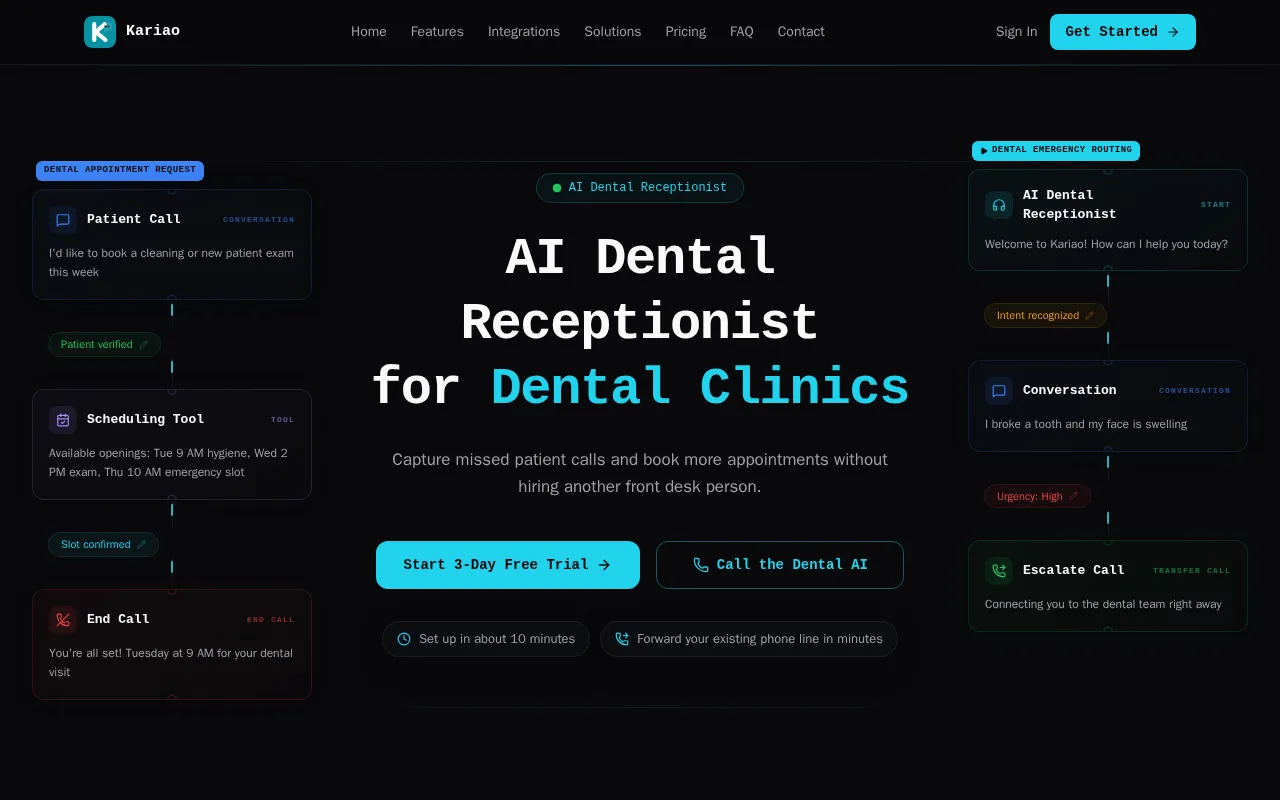Go to the Contact page
The height and width of the screenshot is (800, 1280).
tap(801, 32)
